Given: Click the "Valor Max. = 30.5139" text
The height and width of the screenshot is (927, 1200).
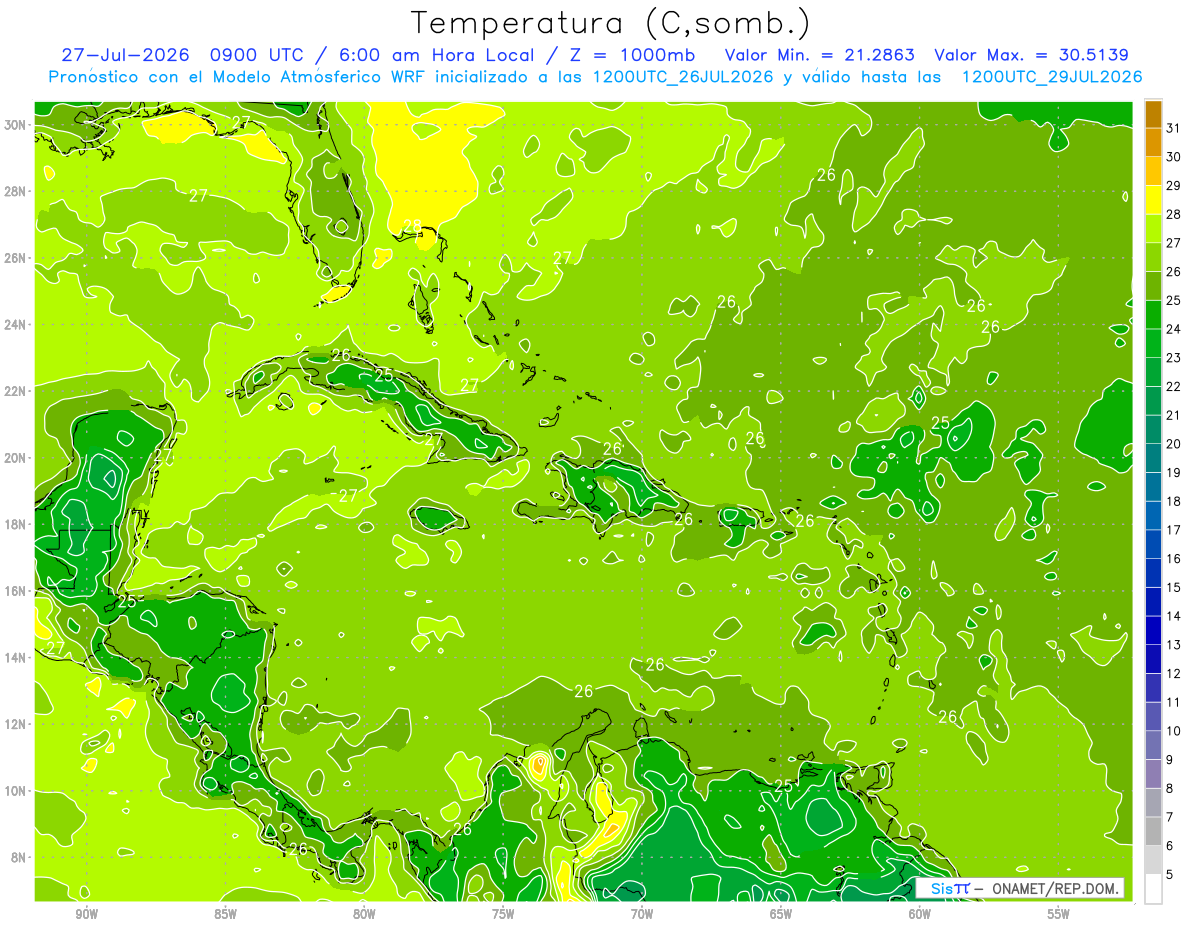Looking at the screenshot, I should (x=1032, y=55).
